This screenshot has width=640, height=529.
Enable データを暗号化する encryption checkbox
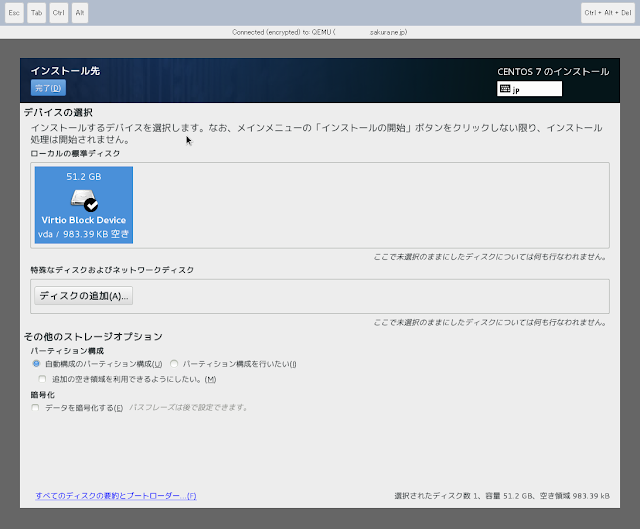[x=36, y=407]
